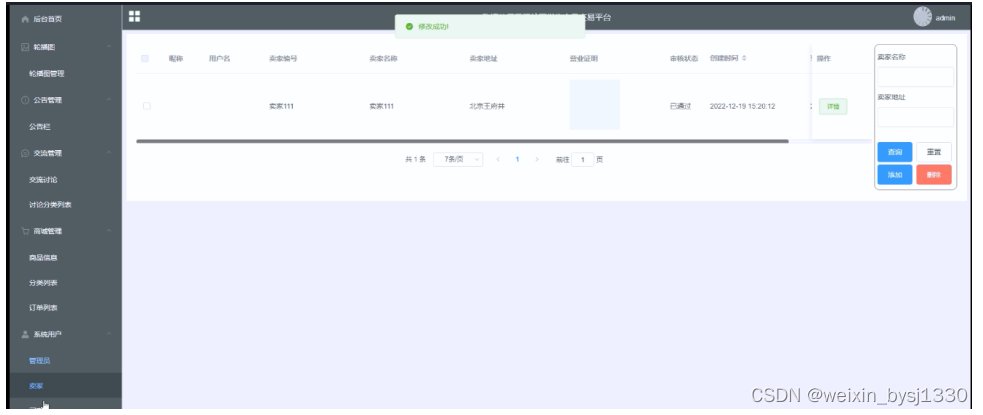Image resolution: width=983 pixels, height=415 pixels.
Task: Collapse the 公告管理 menu chevron
Action: (109, 100)
